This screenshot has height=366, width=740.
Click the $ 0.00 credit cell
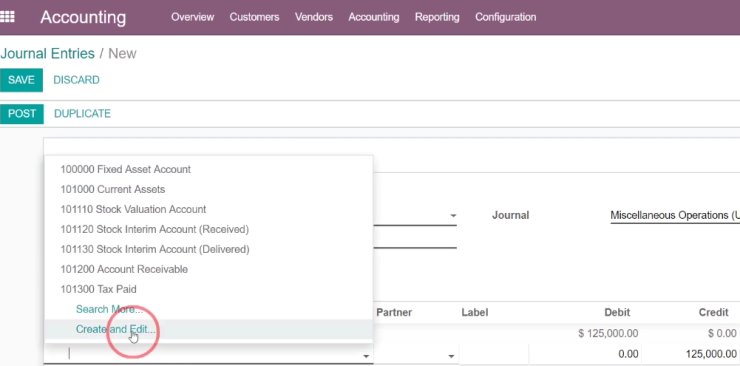click(x=722, y=334)
